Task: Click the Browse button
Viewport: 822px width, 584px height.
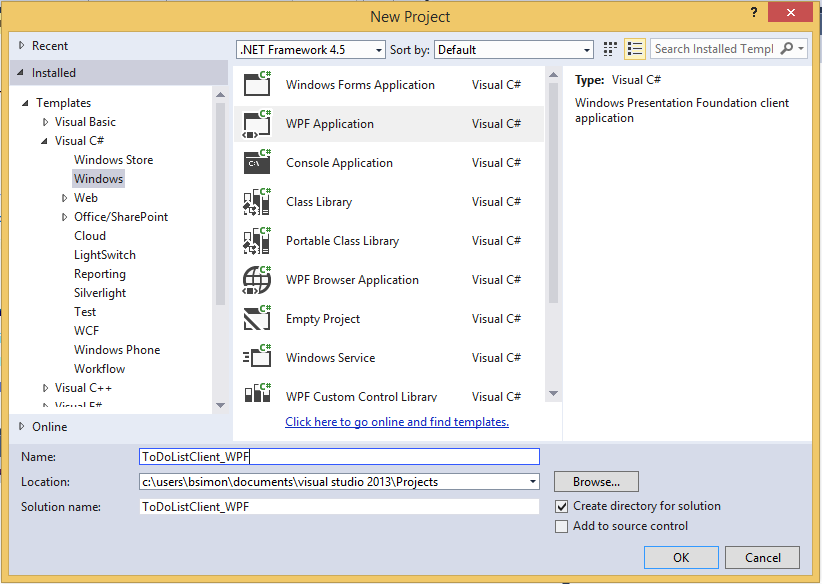Action: (596, 482)
